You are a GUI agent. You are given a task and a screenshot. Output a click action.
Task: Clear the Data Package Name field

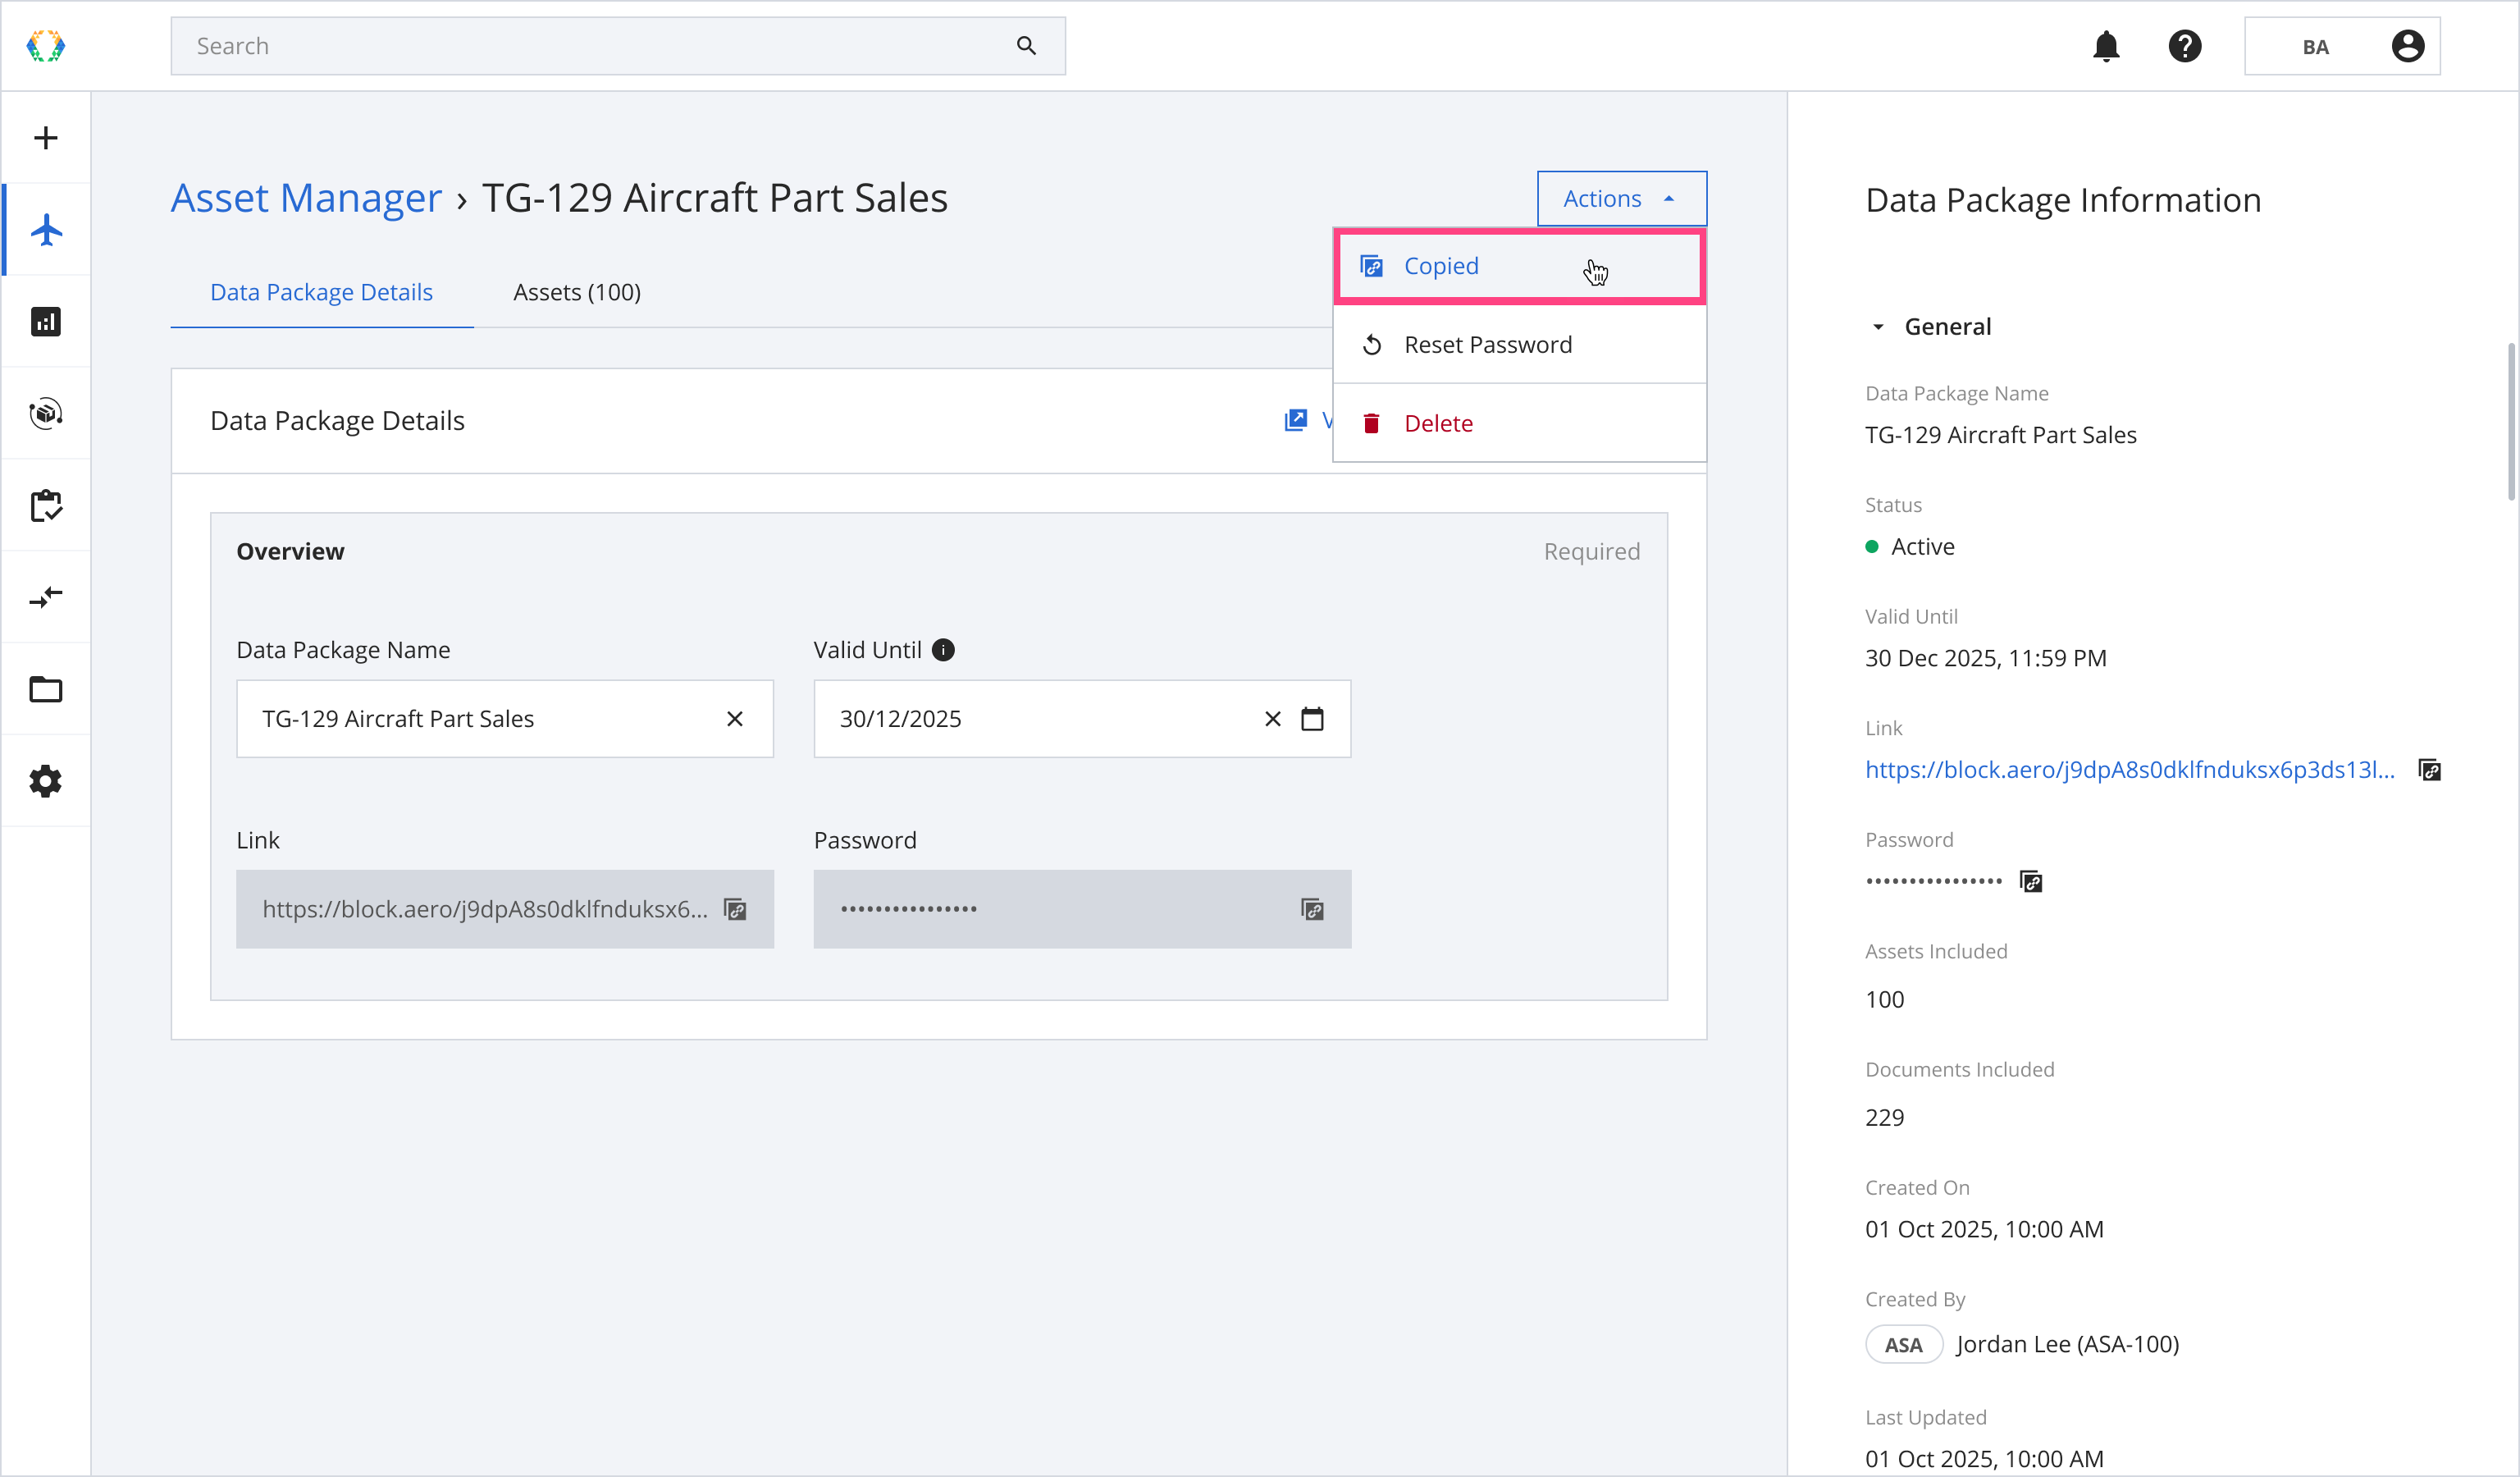tap(735, 719)
